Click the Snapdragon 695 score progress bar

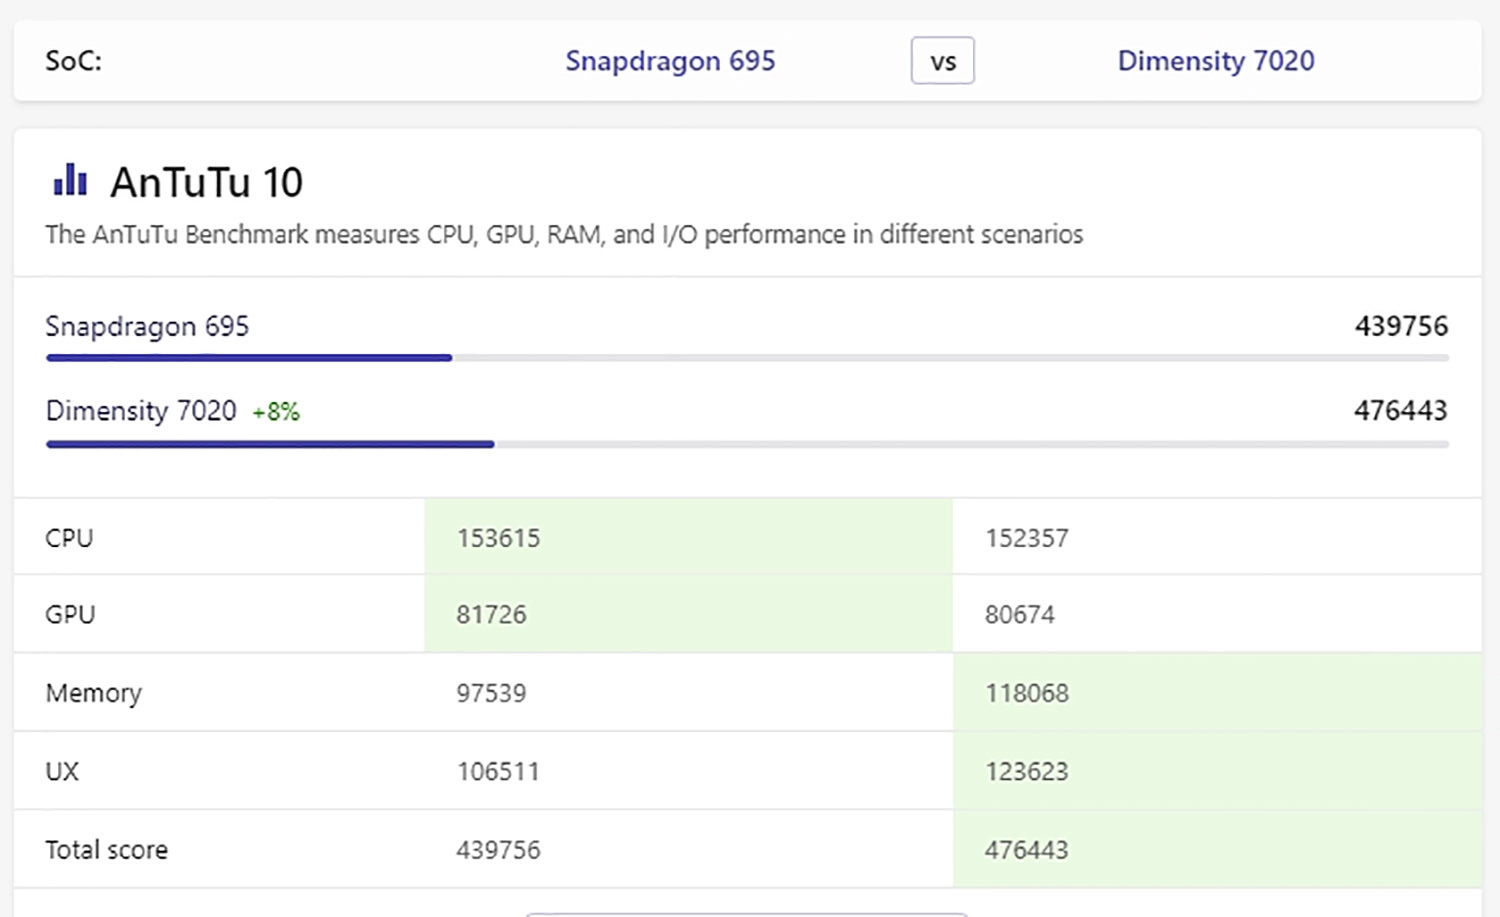tap(747, 357)
